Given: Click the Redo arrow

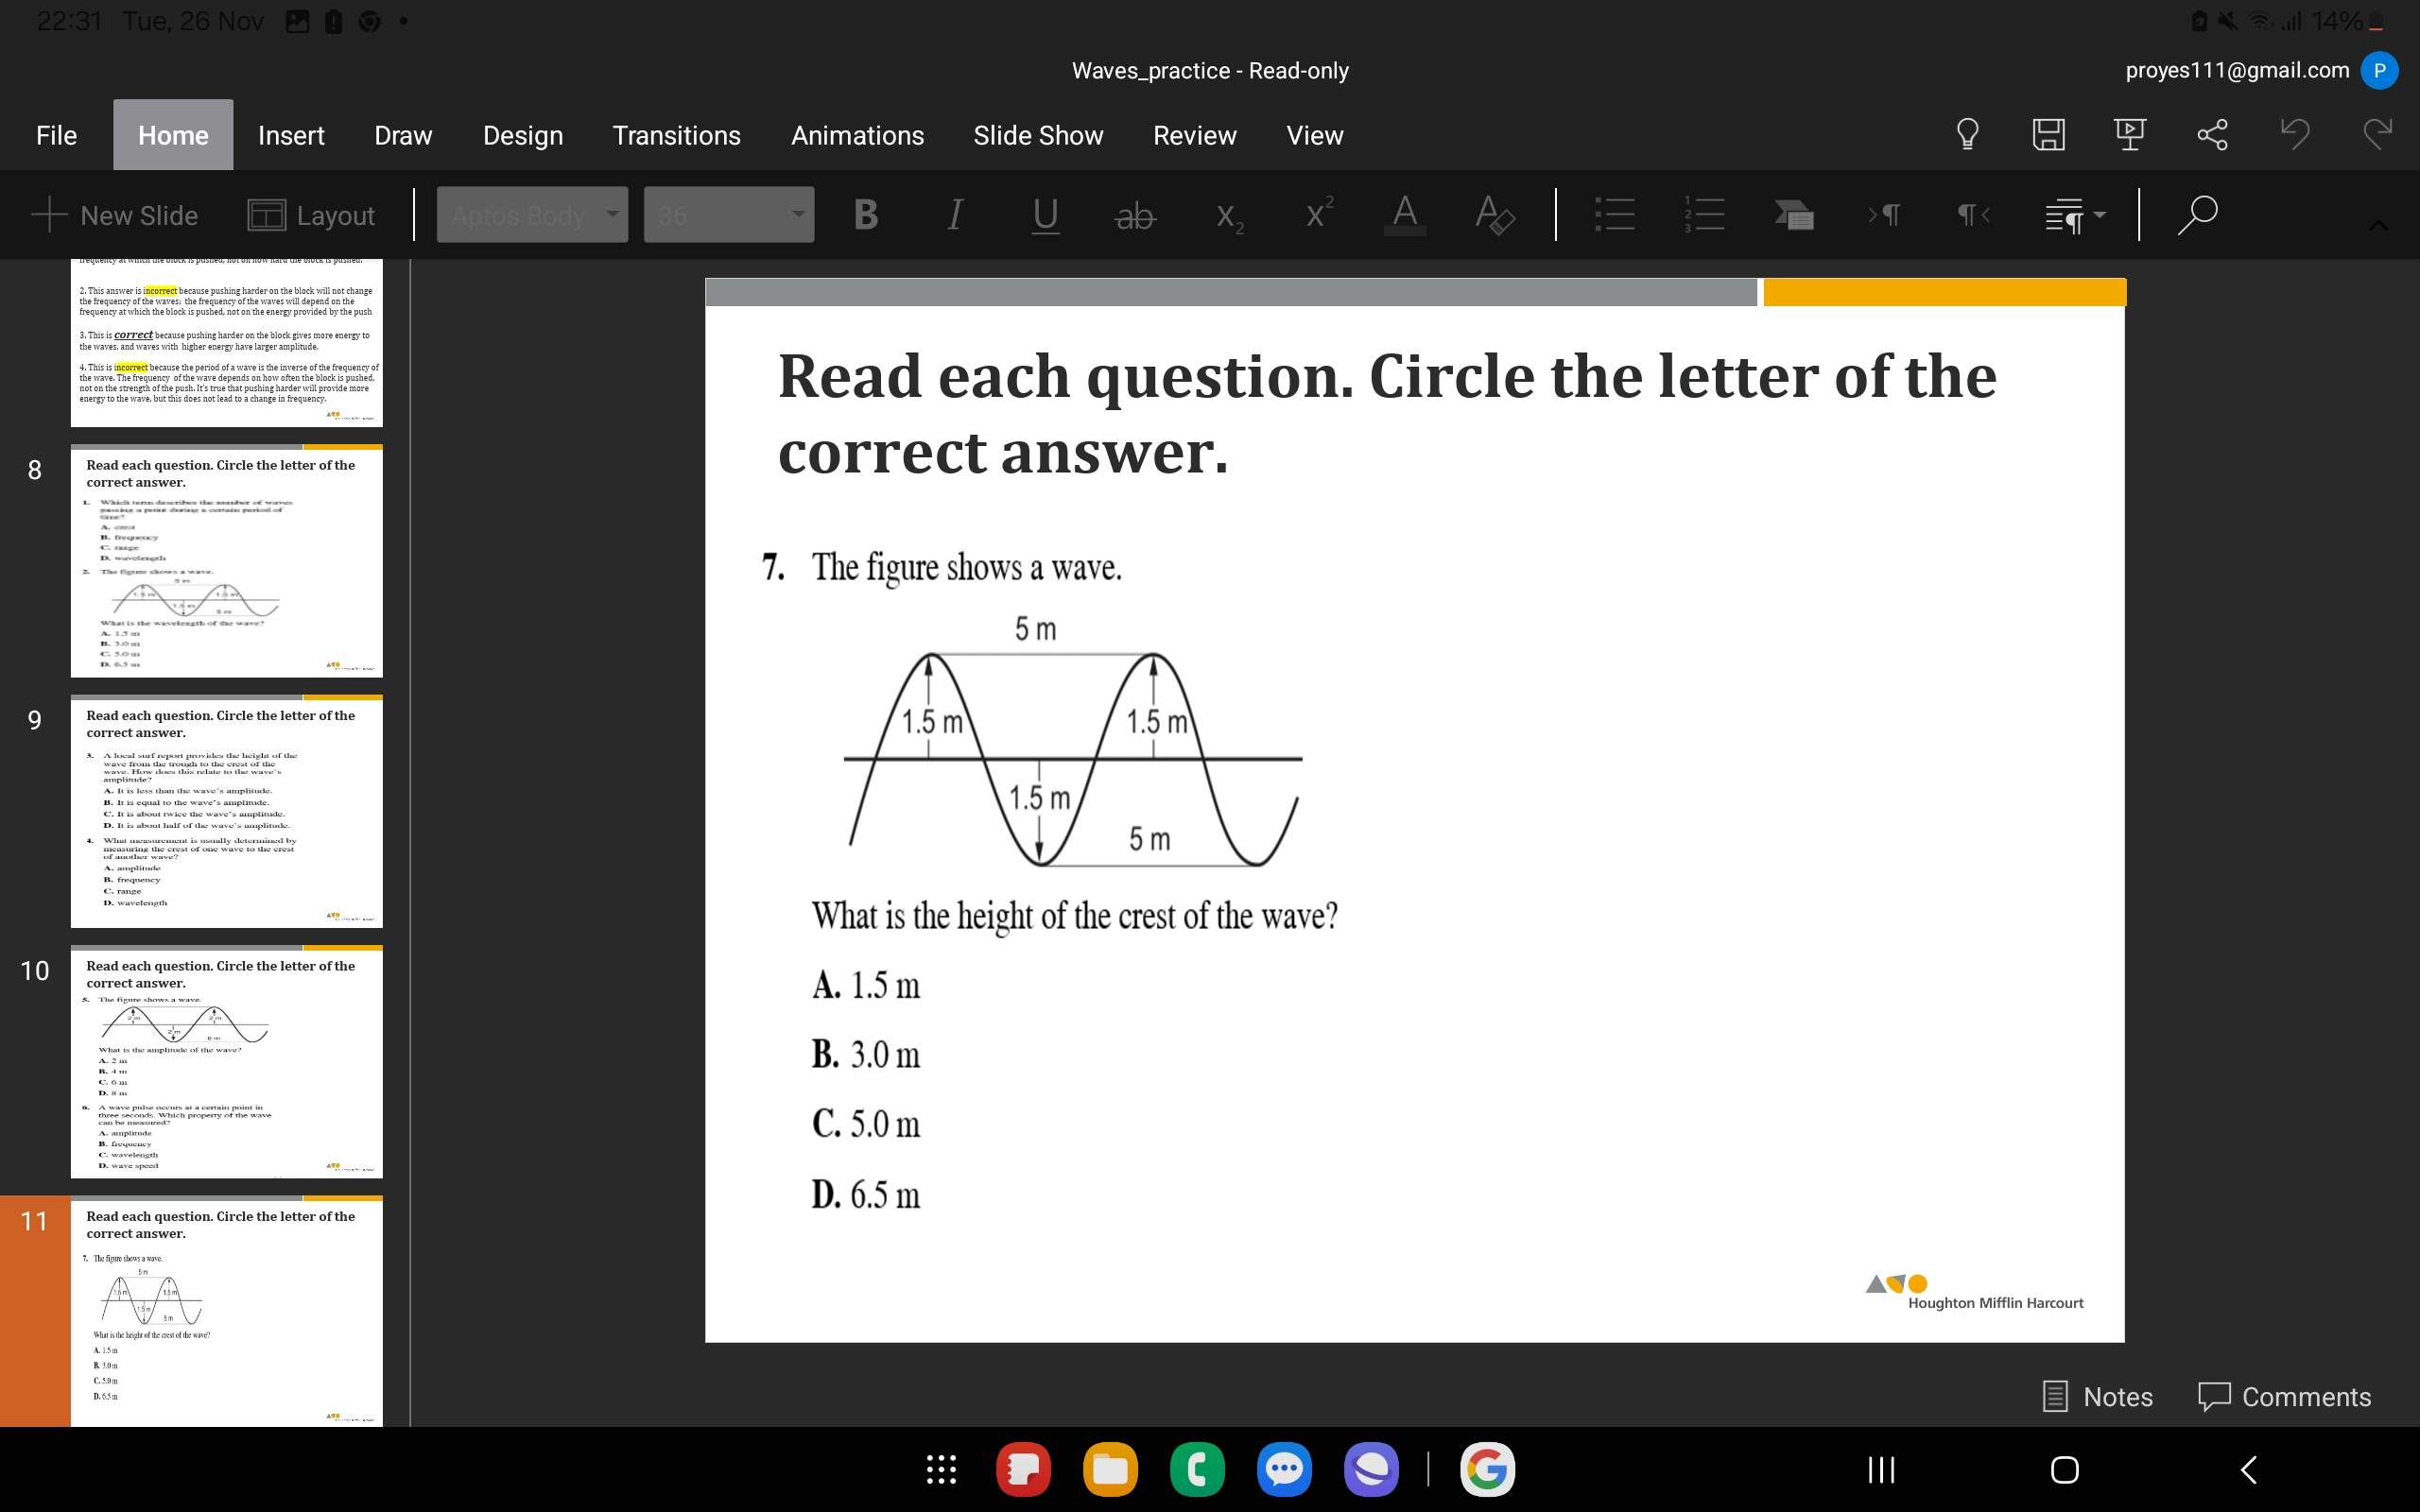Looking at the screenshot, I should (x=2377, y=134).
